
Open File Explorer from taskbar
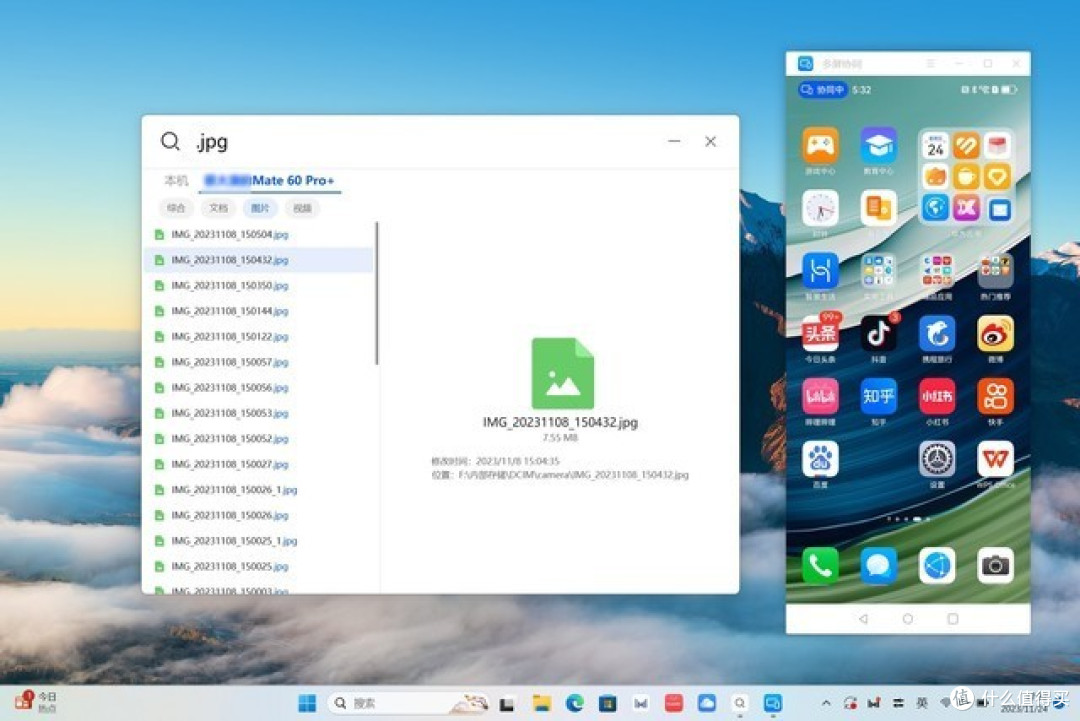542,703
